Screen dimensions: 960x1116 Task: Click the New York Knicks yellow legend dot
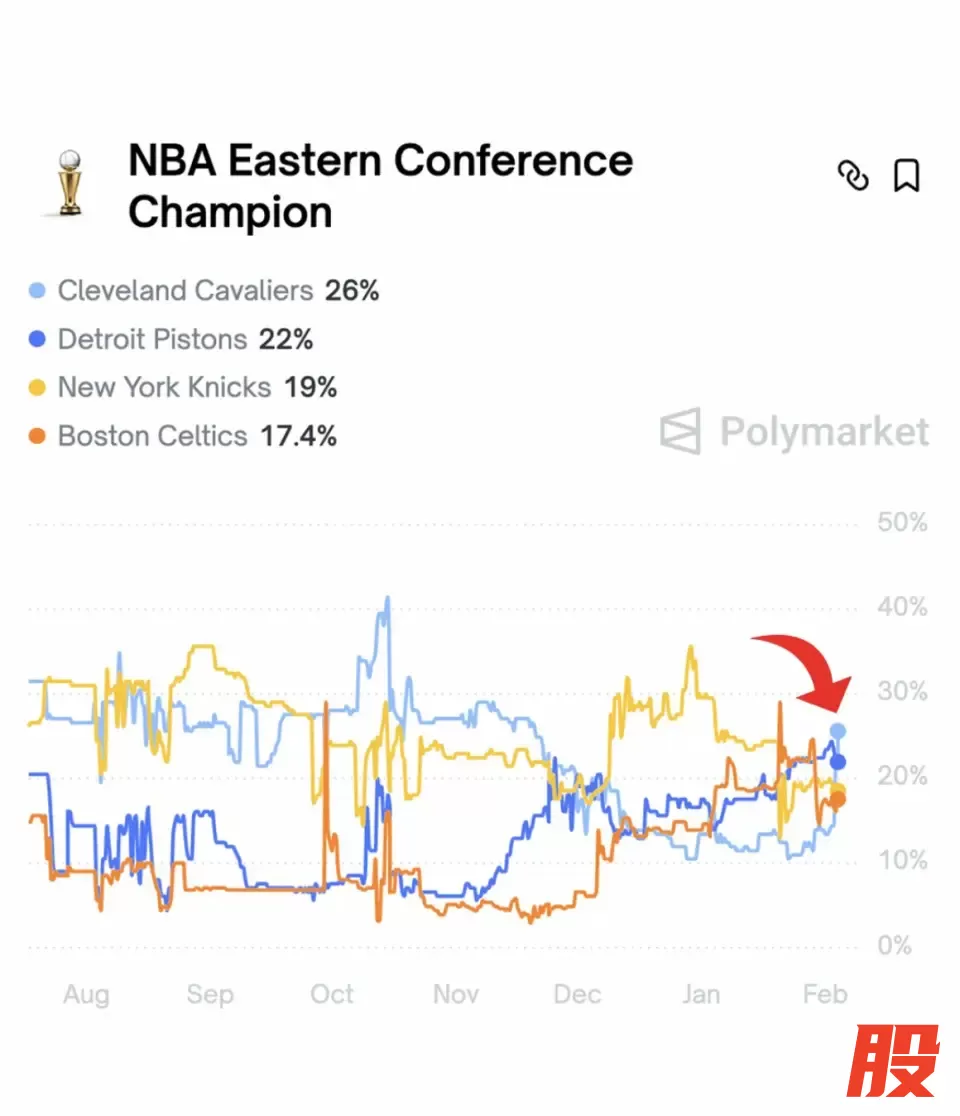click(38, 388)
